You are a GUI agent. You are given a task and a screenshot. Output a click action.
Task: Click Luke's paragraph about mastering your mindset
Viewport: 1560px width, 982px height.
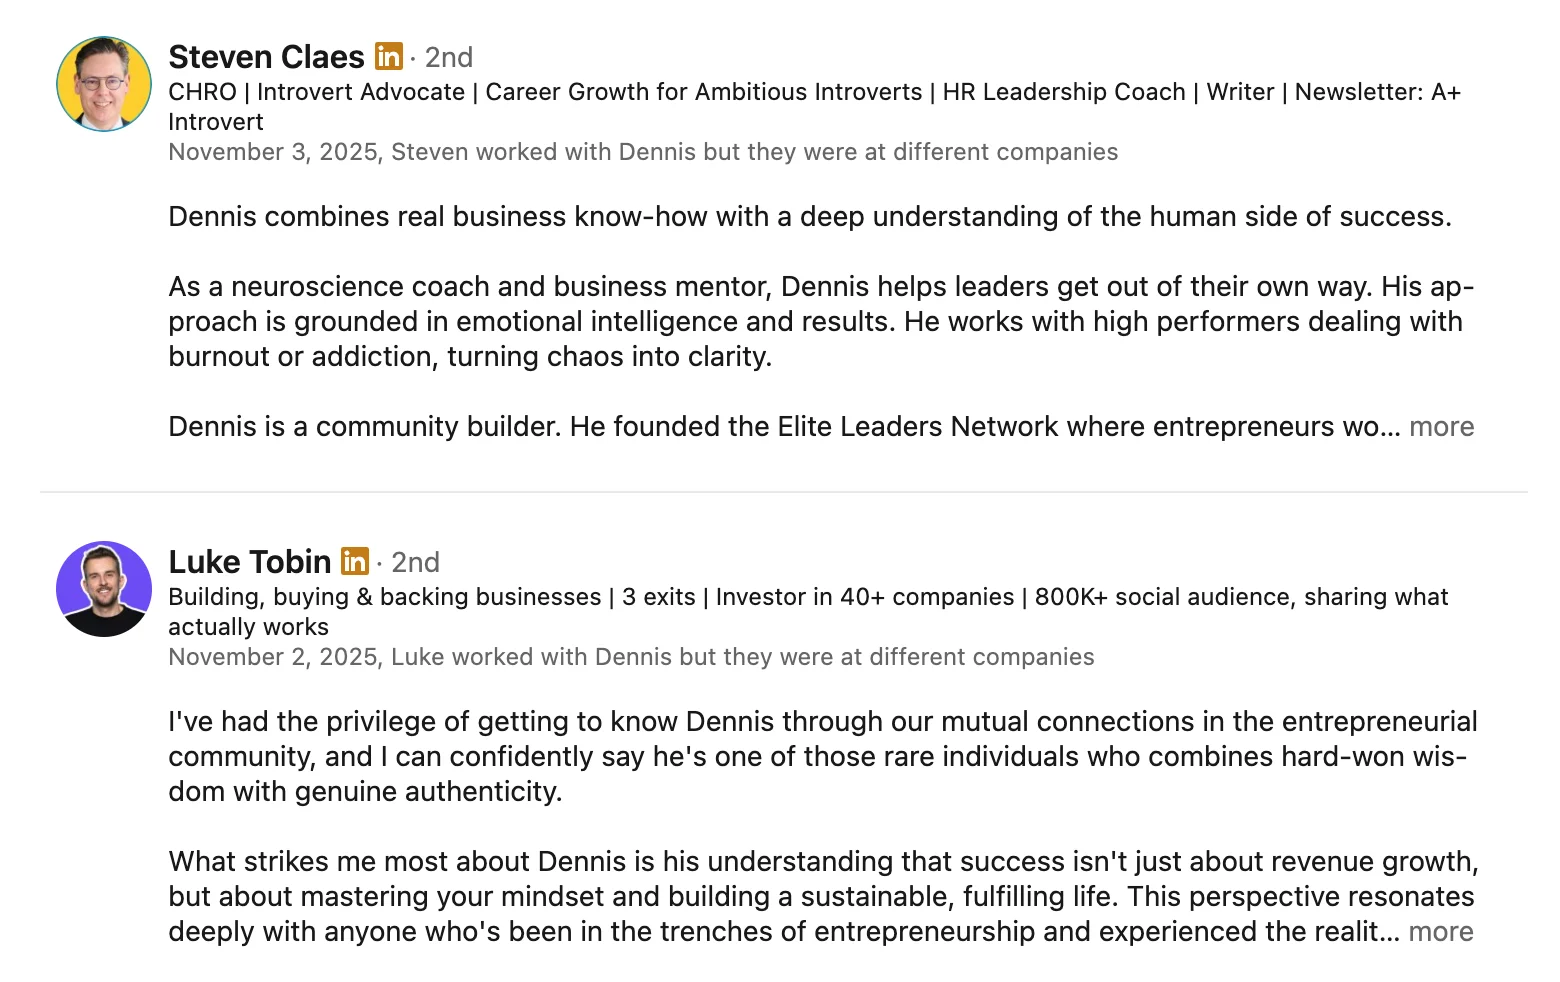pos(822,897)
